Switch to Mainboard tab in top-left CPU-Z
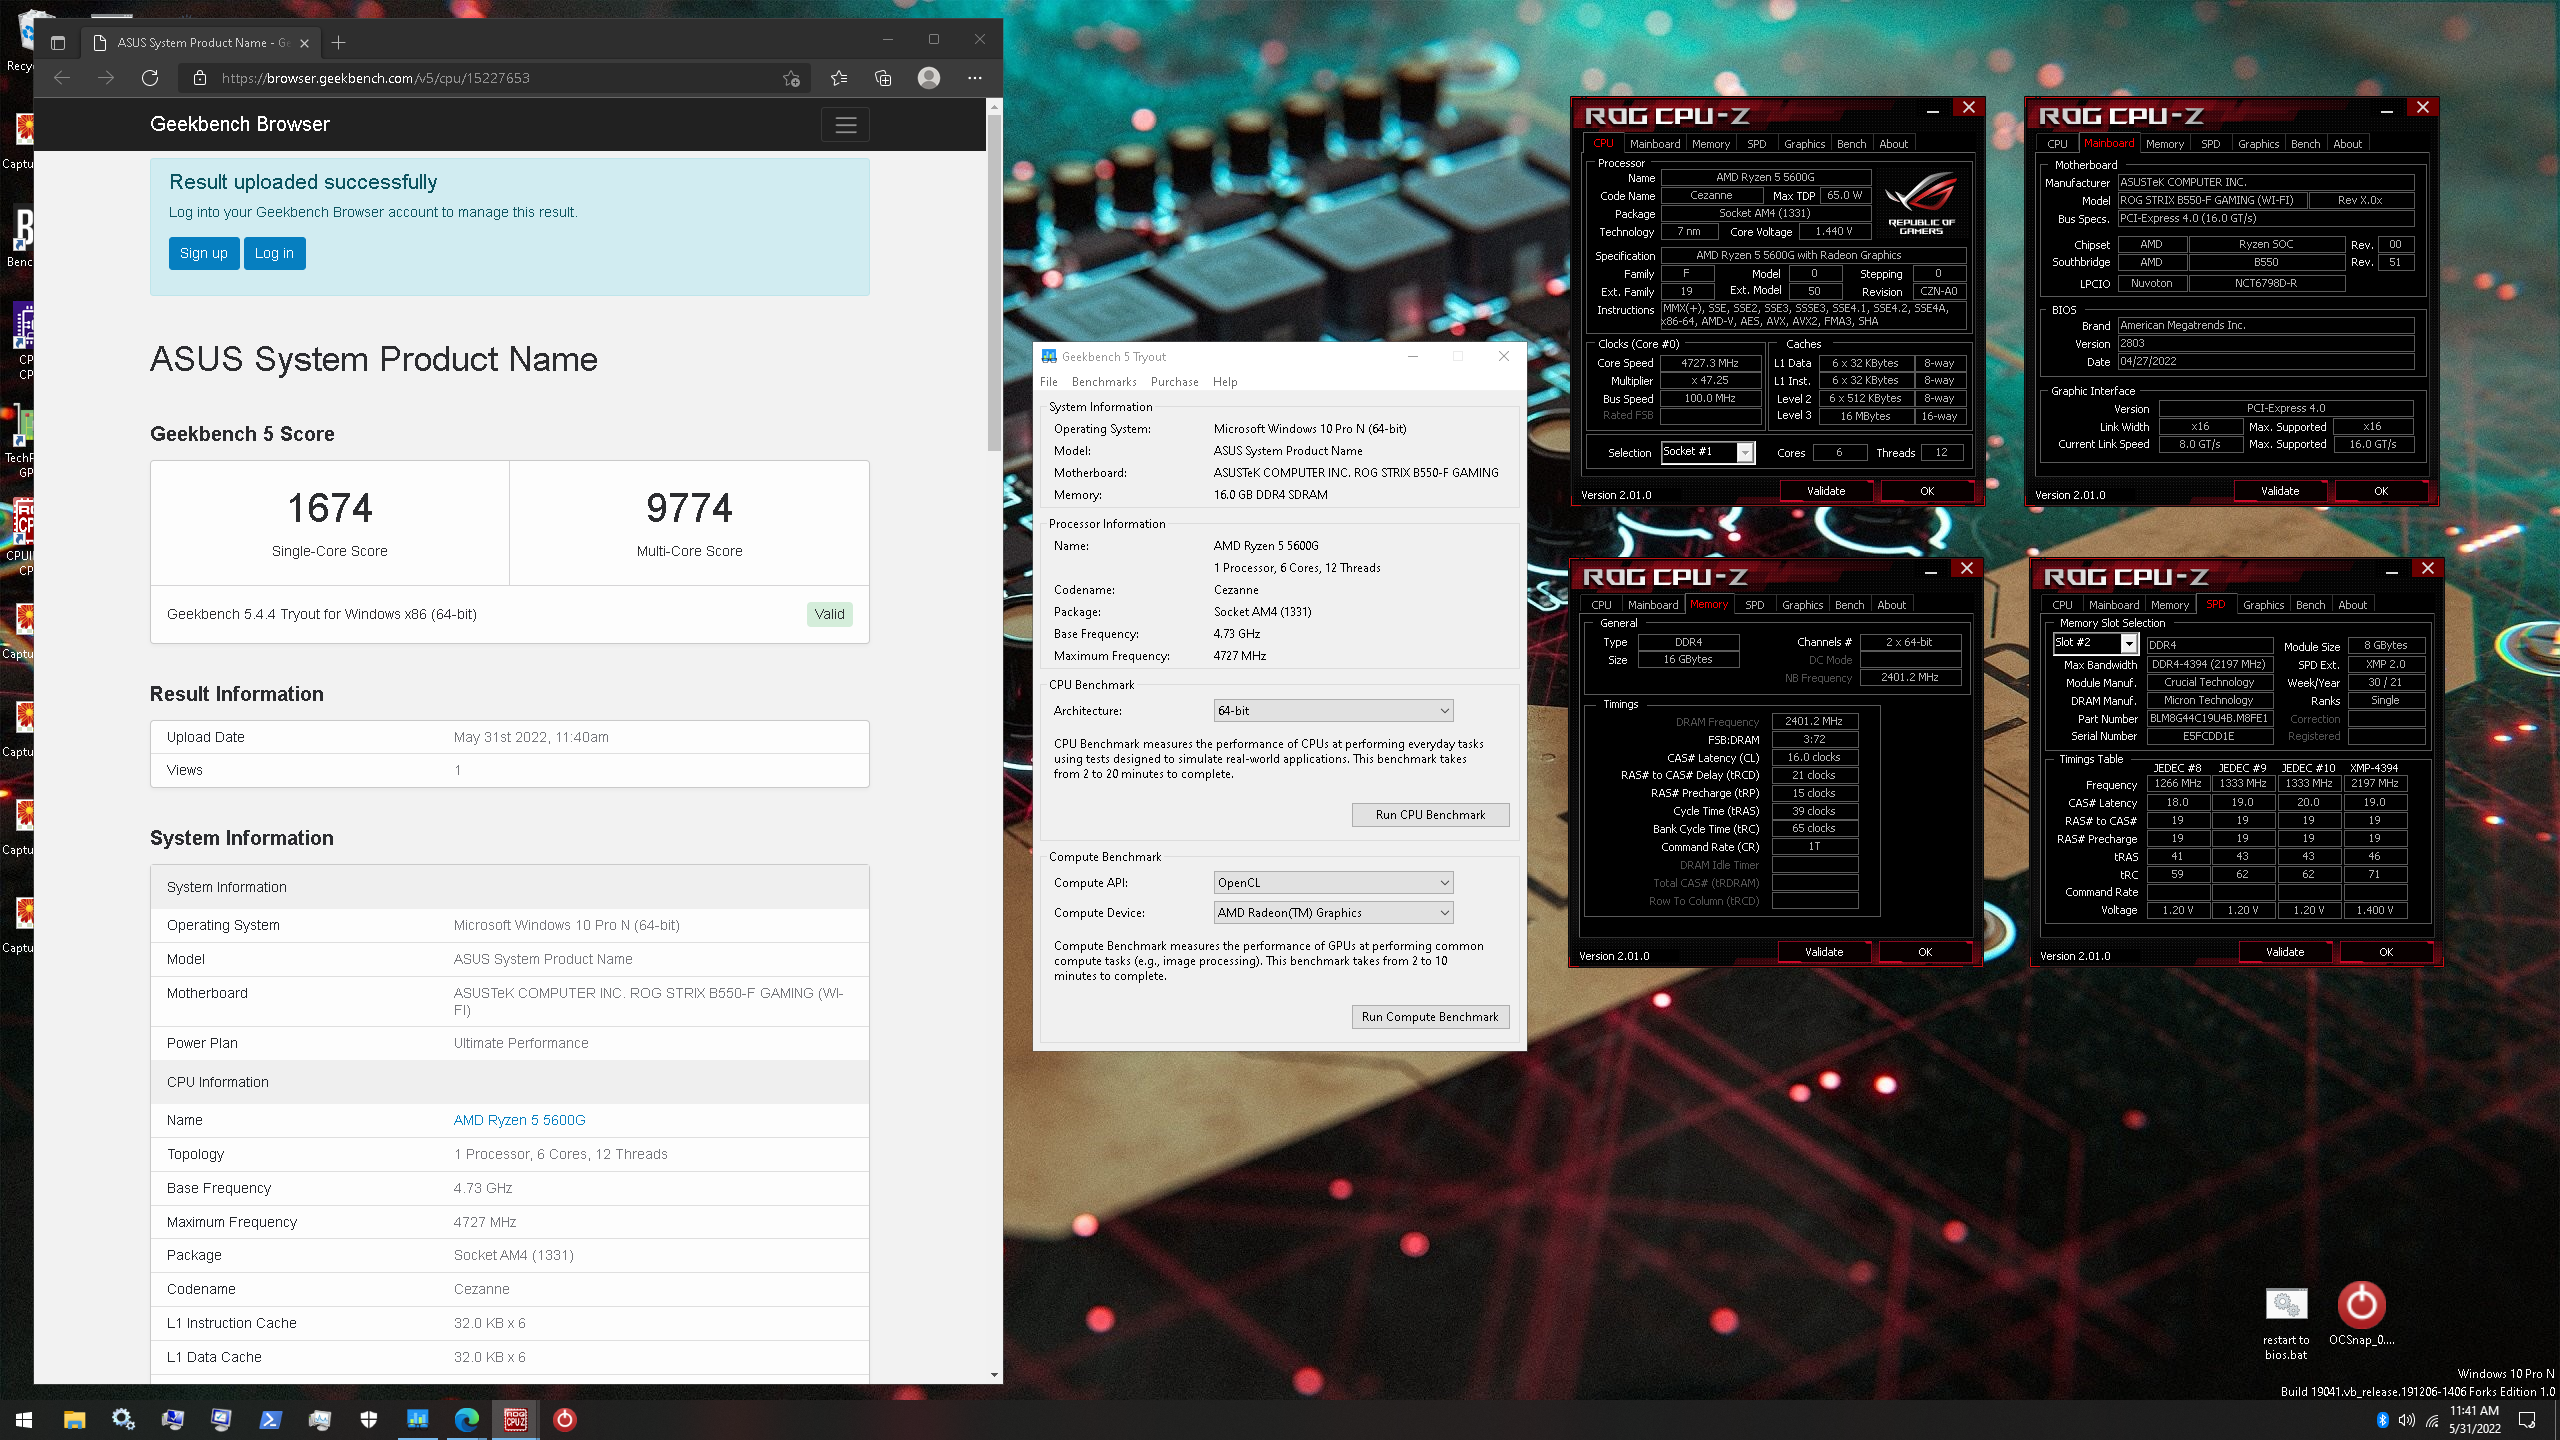 [x=1655, y=144]
